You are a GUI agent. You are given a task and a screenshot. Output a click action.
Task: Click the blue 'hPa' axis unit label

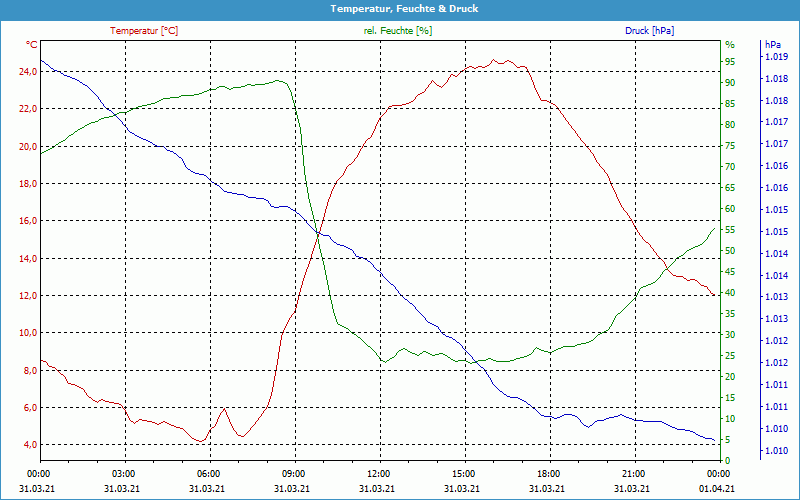pos(772,45)
